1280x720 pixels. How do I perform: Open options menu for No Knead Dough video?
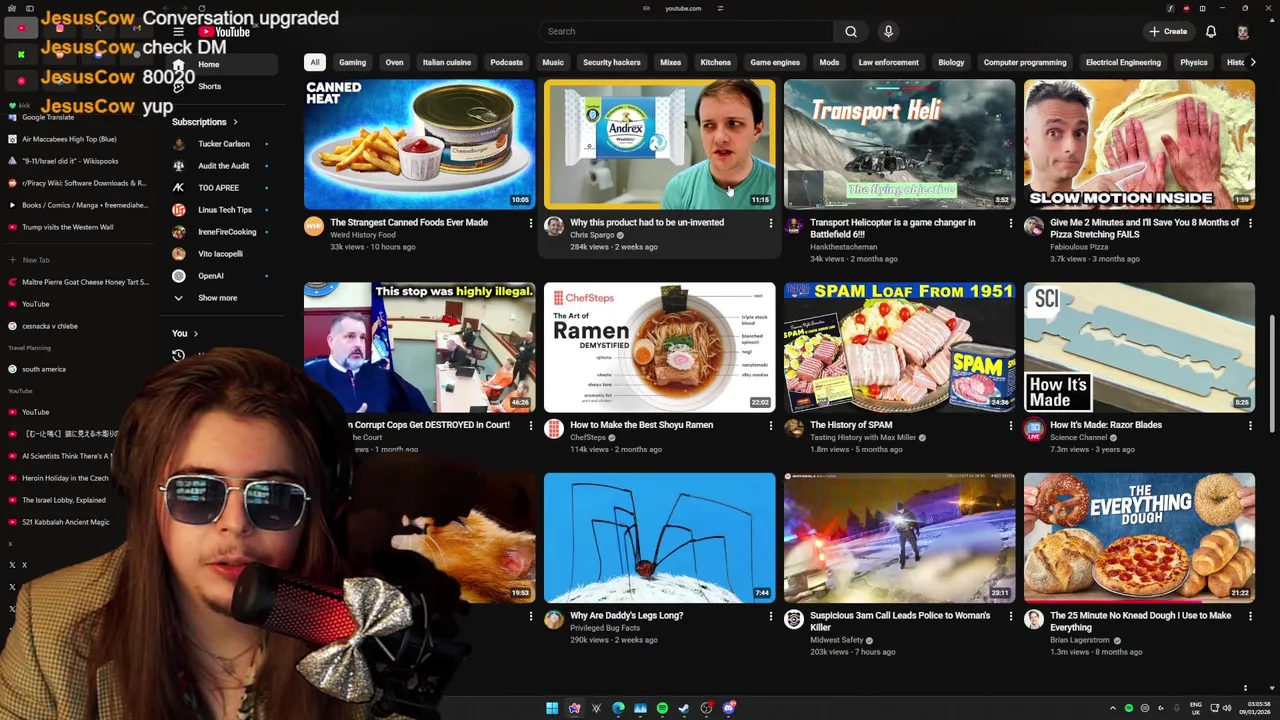coord(1251,616)
